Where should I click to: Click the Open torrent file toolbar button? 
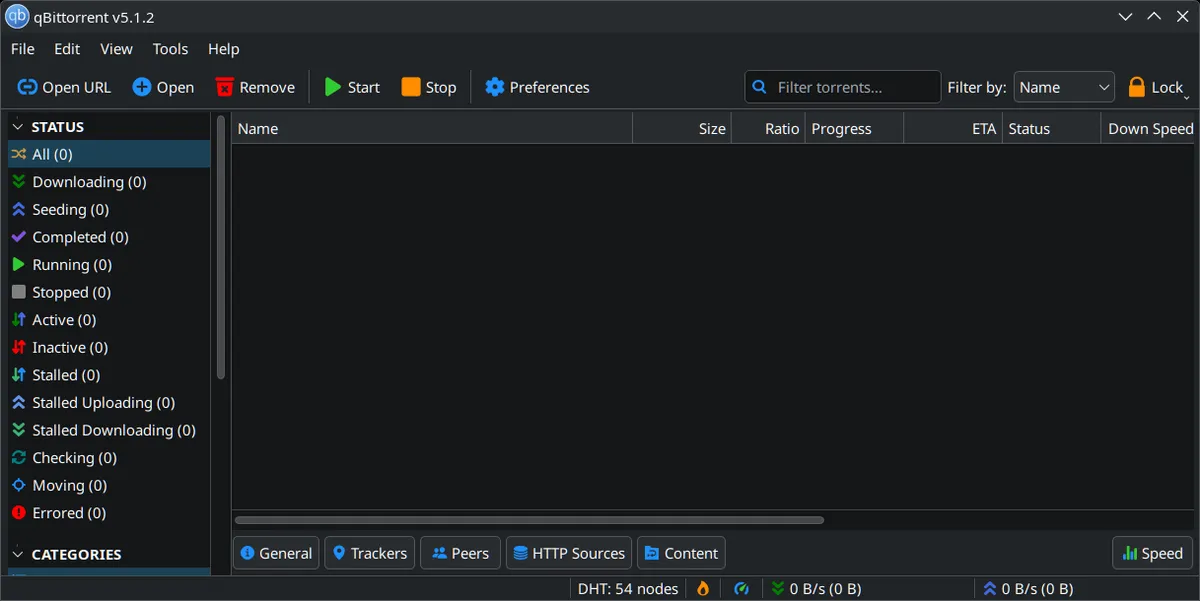pos(163,87)
